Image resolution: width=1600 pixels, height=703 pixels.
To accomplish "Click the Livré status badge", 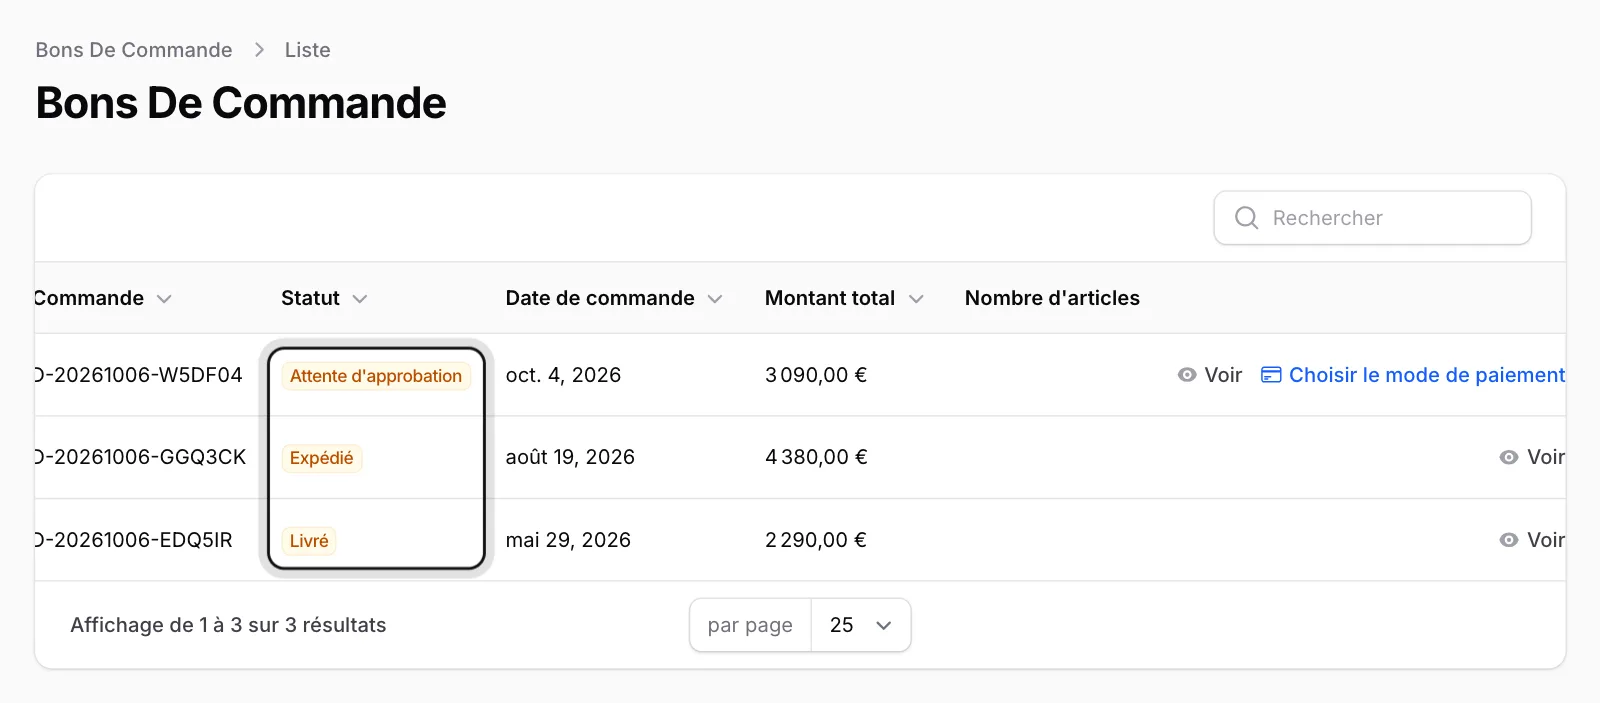I will click(309, 541).
